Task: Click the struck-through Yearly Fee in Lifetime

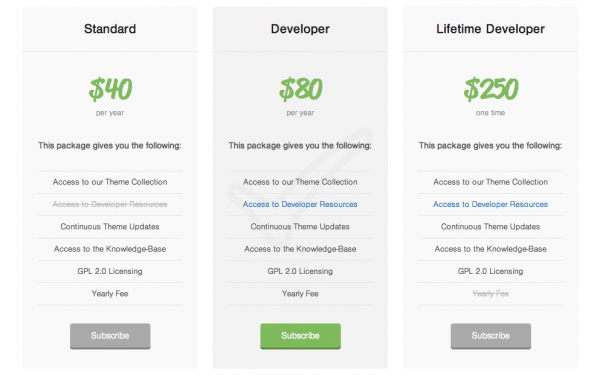Action: 490,294
